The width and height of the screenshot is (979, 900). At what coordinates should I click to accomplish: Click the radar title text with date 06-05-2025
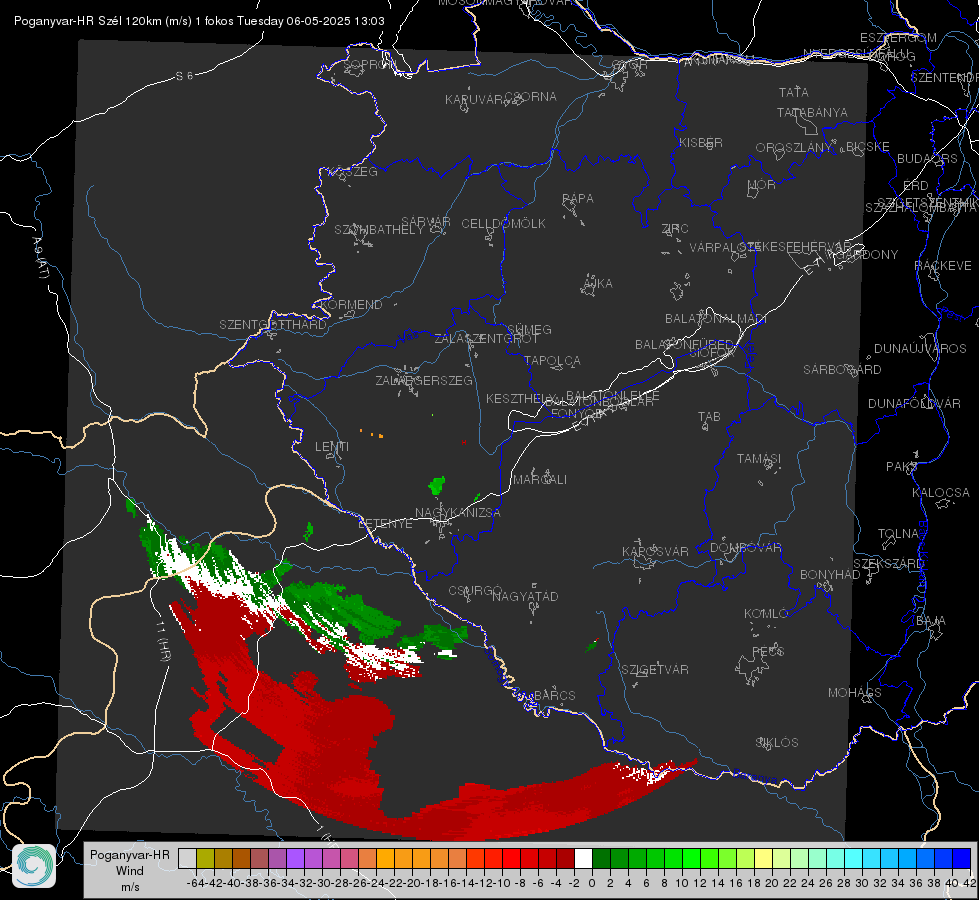[199, 21]
